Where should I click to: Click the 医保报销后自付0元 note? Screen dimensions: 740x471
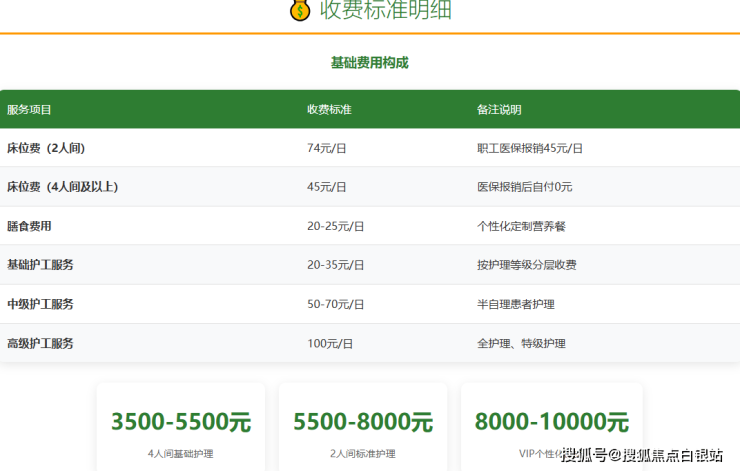click(525, 187)
